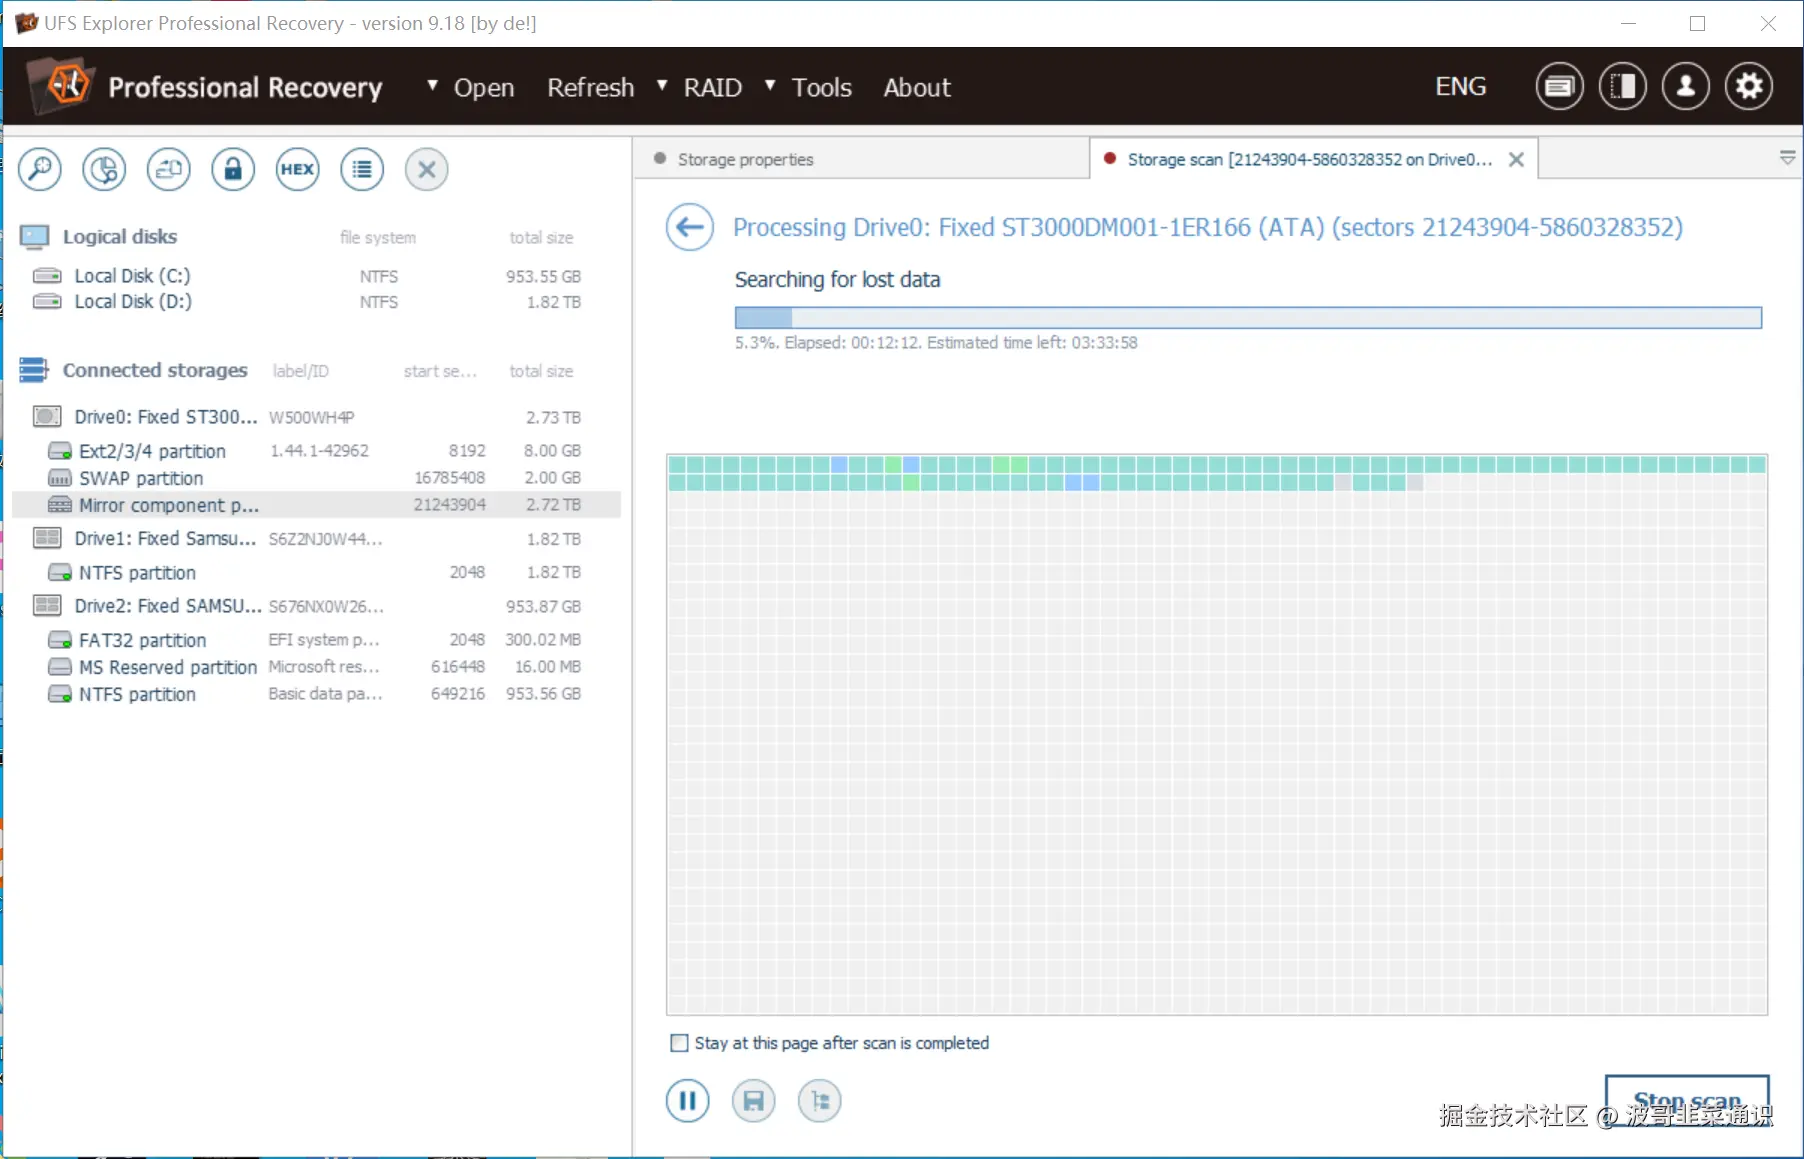This screenshot has width=1804, height=1159.
Task: Open the About menu item
Action: click(x=917, y=87)
